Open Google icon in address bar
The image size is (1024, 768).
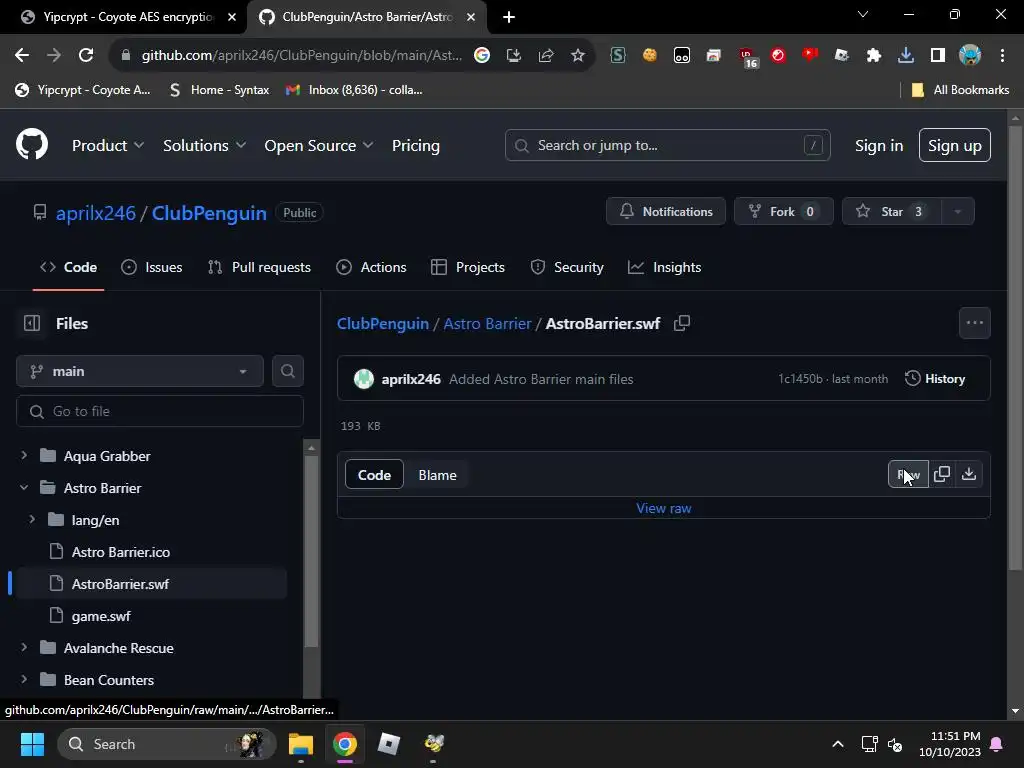pos(482,56)
